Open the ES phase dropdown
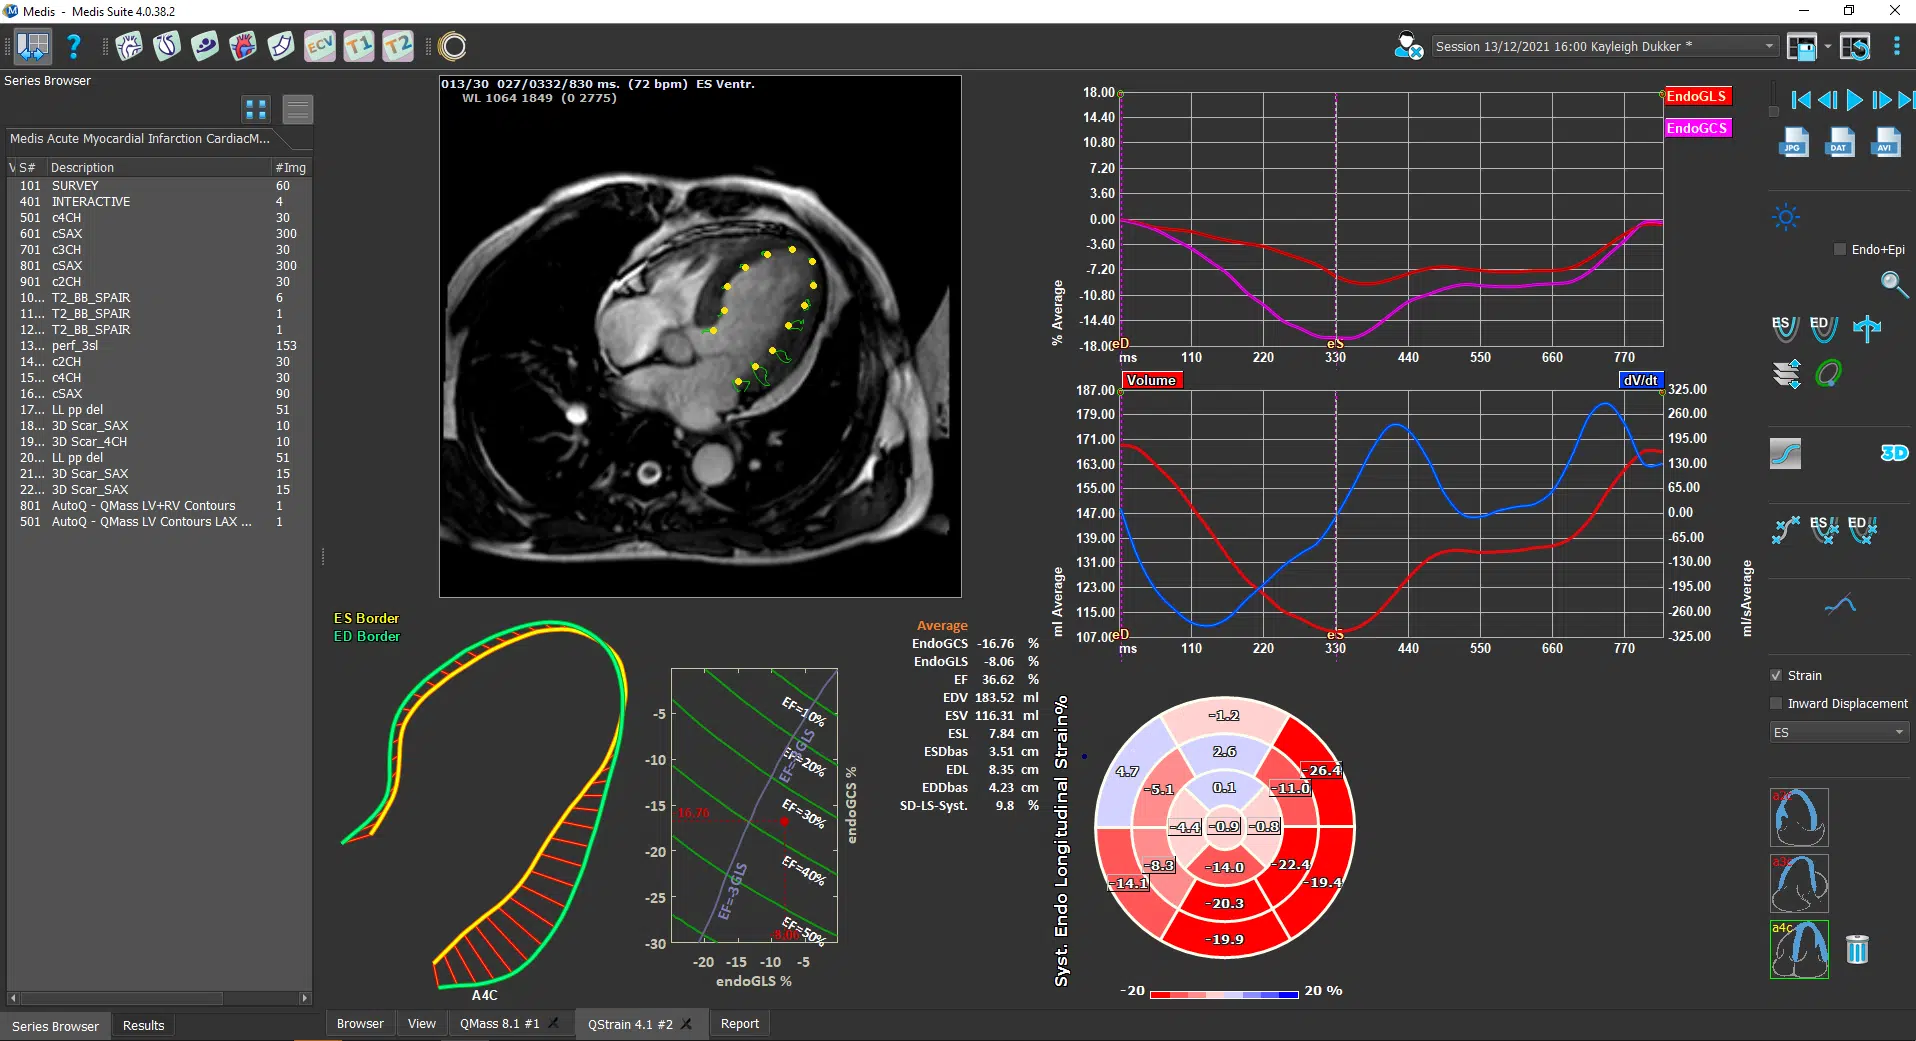The height and width of the screenshot is (1041, 1916). pos(1839,733)
